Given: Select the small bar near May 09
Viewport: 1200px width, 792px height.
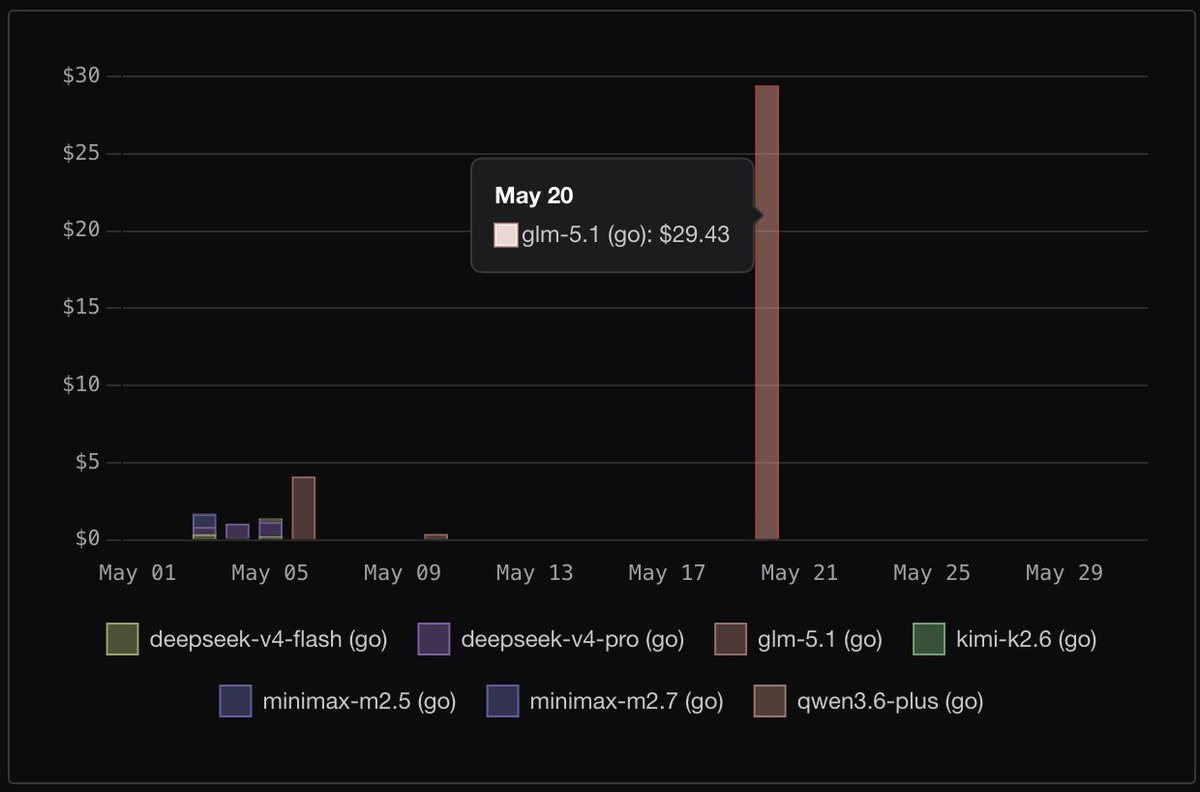Looking at the screenshot, I should 436,537.
